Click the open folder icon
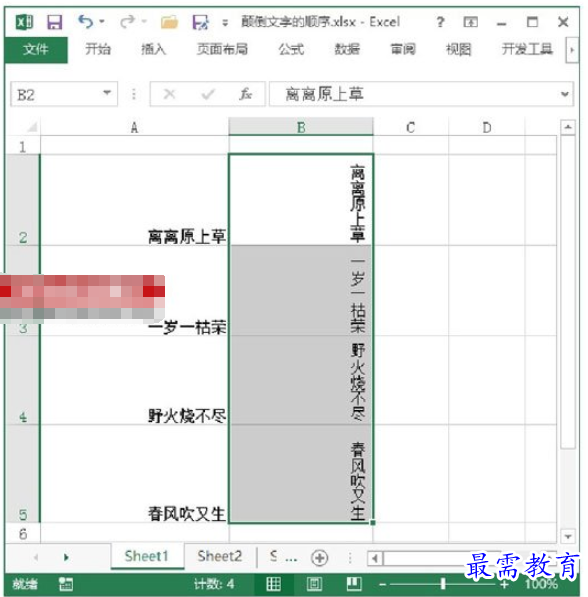588x597 pixels. [169, 22]
